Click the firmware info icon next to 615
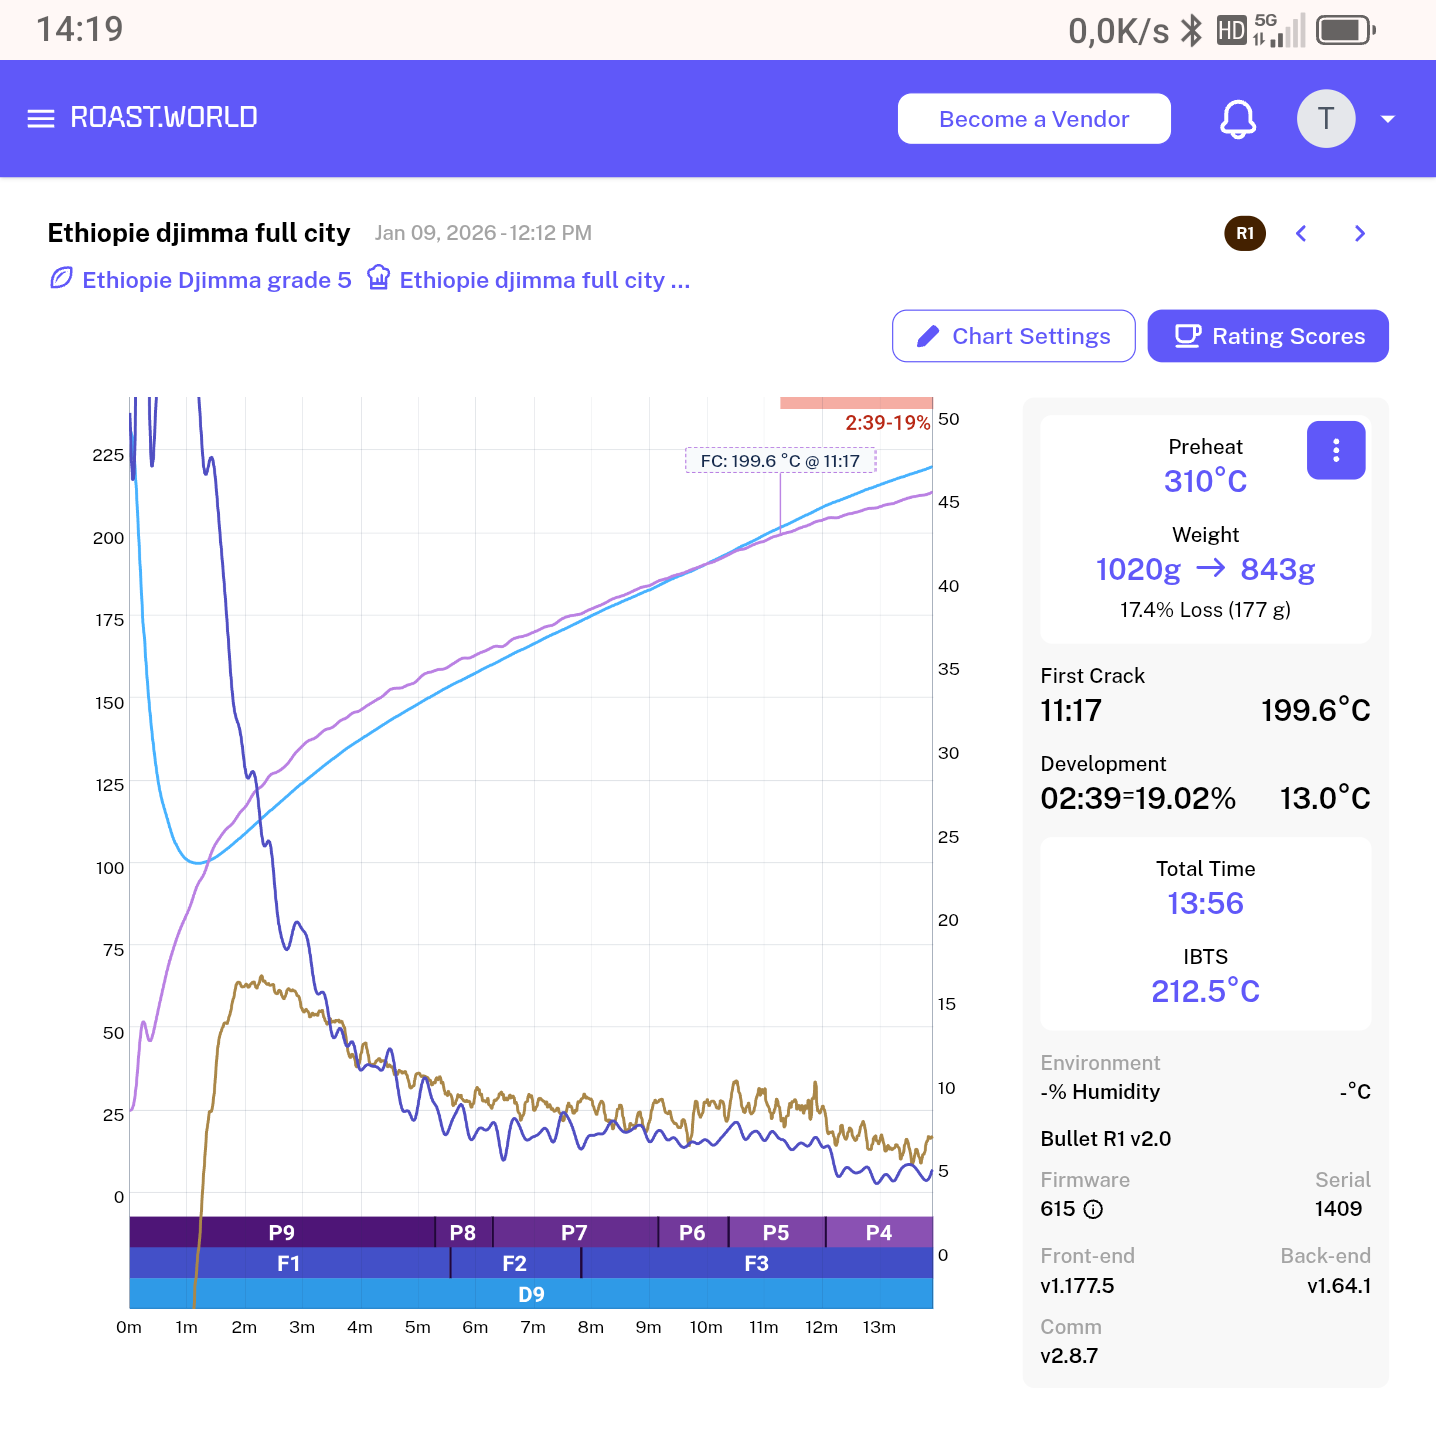Image resolution: width=1436 pixels, height=1440 pixels. (1094, 1209)
